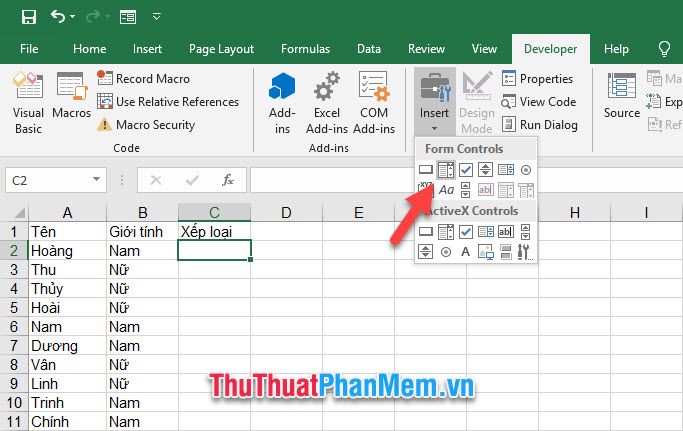Open the Undo history dropdown arrow
Image resolution: width=683 pixels, height=431 pixels.
[72, 17]
